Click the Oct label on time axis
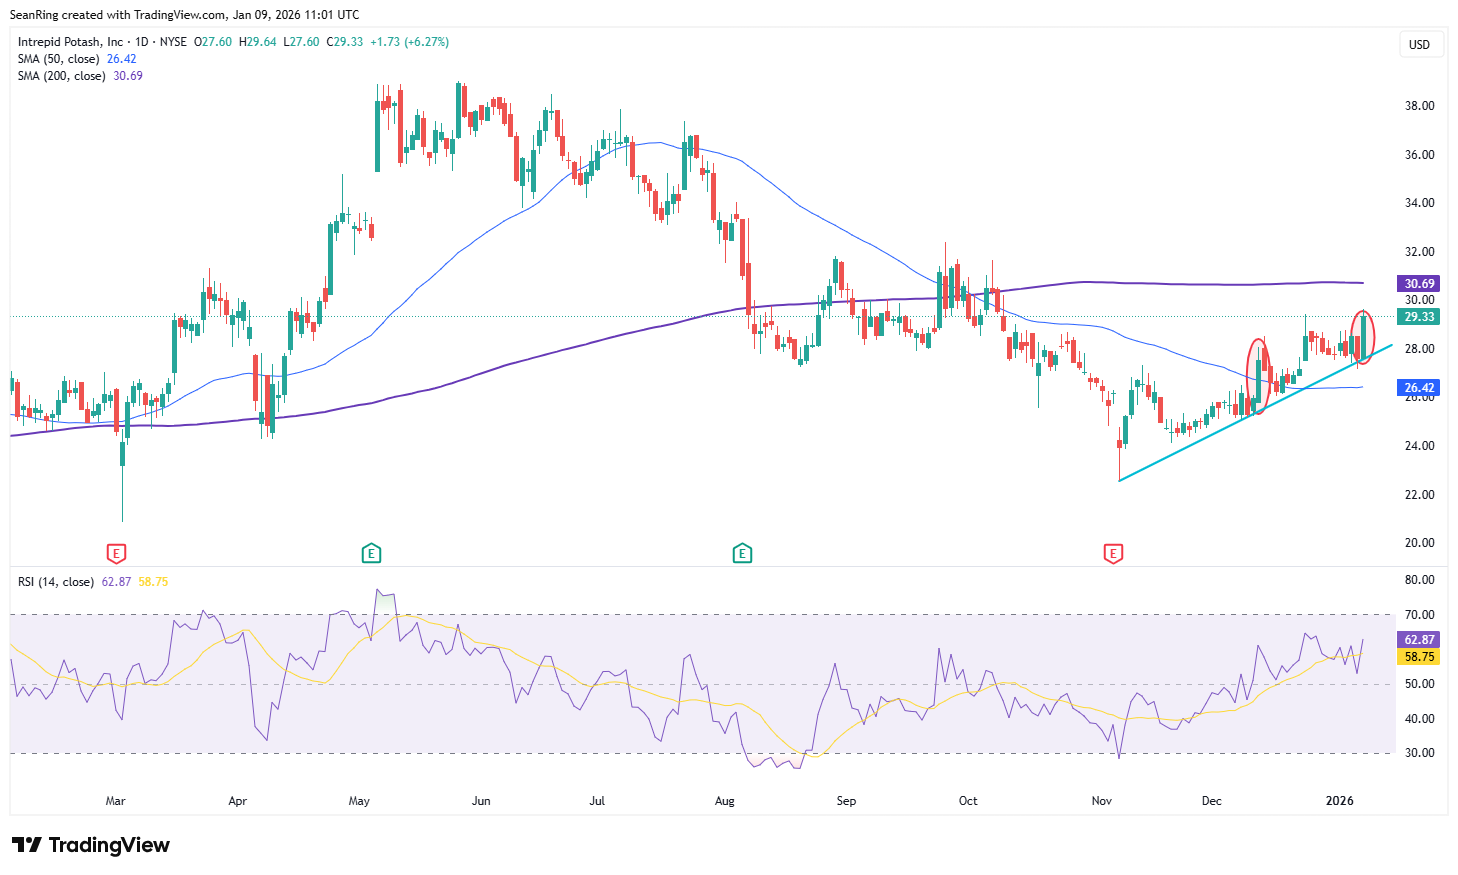Screen dimensions: 1458x875 click(x=968, y=801)
